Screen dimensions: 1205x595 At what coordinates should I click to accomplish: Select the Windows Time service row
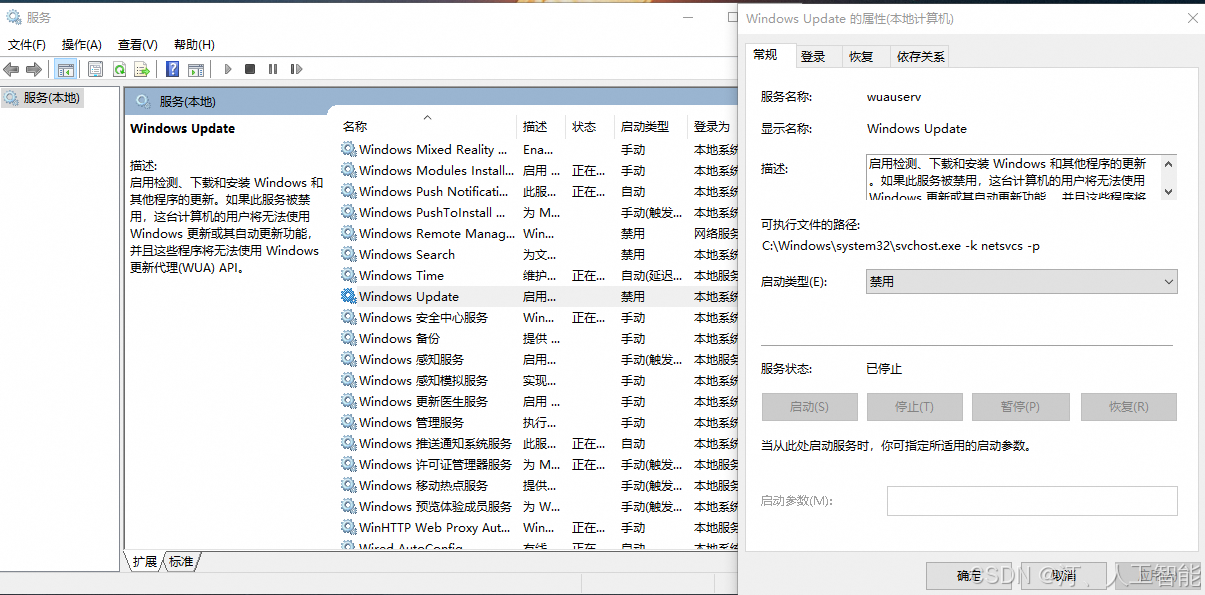pyautogui.click(x=538, y=275)
